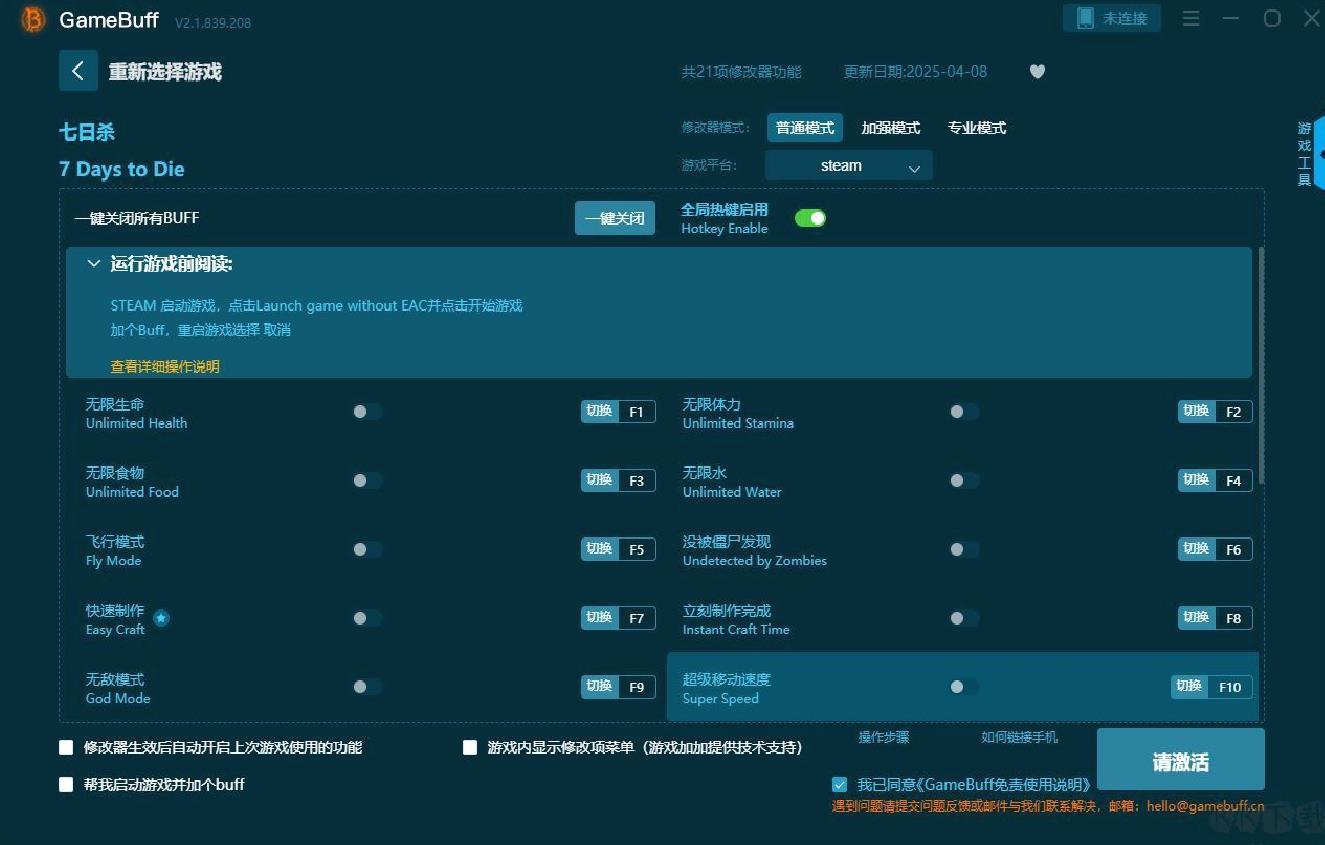The height and width of the screenshot is (845, 1325).
Task: Click the one-key close (一键关闭) button
Action: (x=615, y=218)
